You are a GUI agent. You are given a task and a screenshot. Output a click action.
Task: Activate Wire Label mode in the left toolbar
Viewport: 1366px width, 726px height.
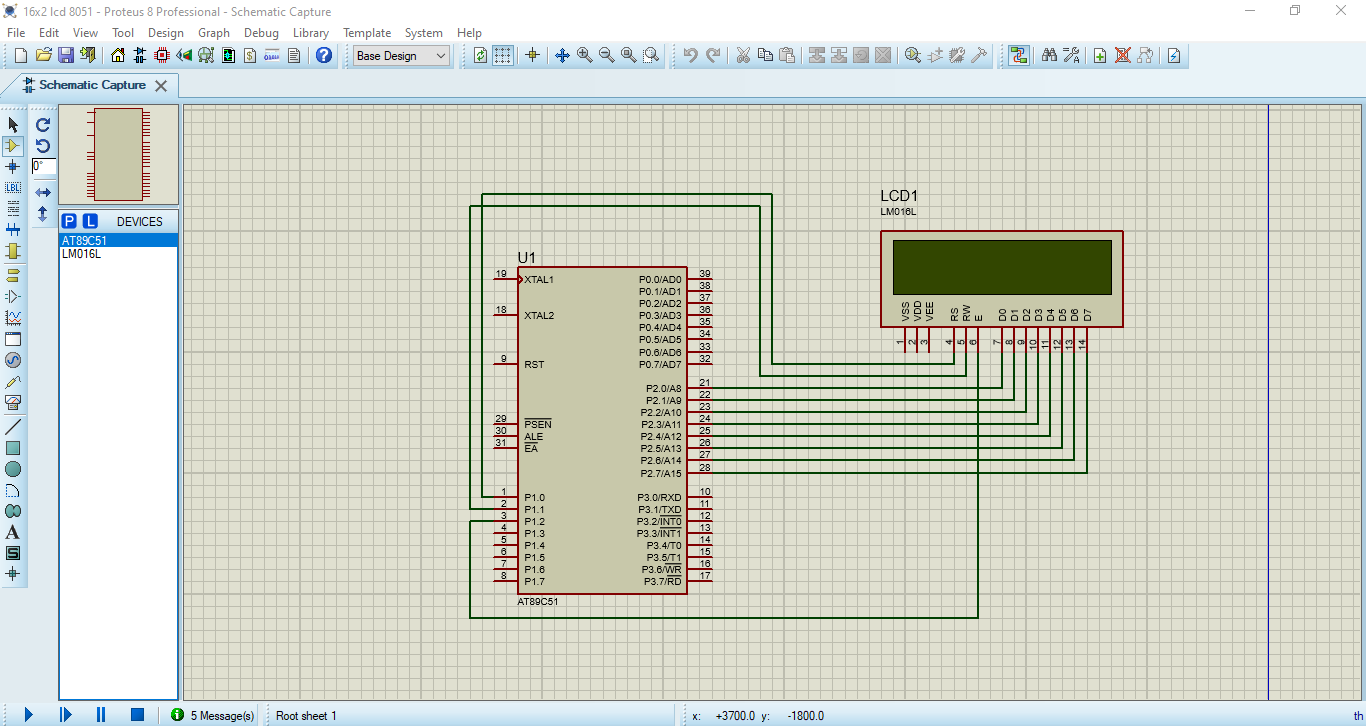click(13, 188)
